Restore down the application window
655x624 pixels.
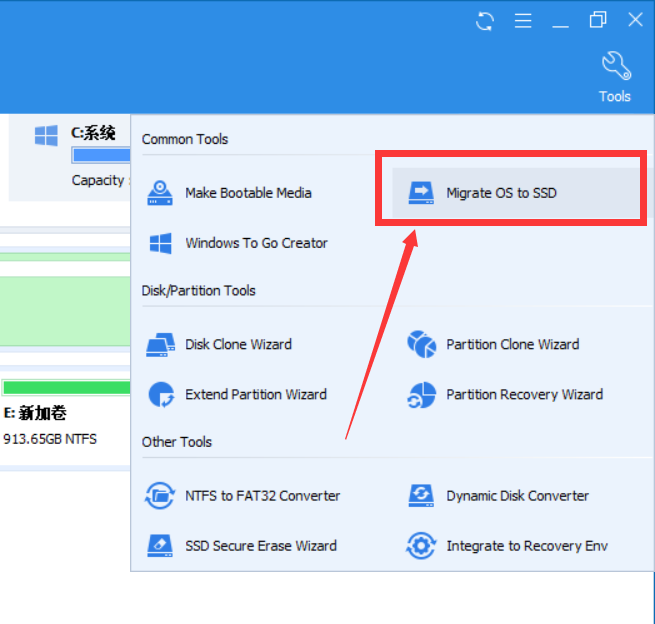pos(598,20)
